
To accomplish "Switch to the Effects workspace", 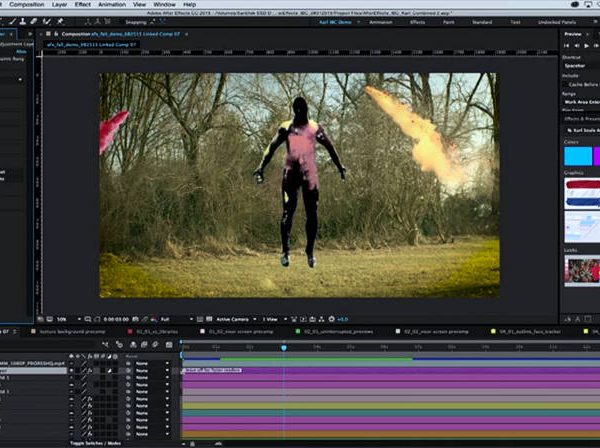I will (417, 22).
